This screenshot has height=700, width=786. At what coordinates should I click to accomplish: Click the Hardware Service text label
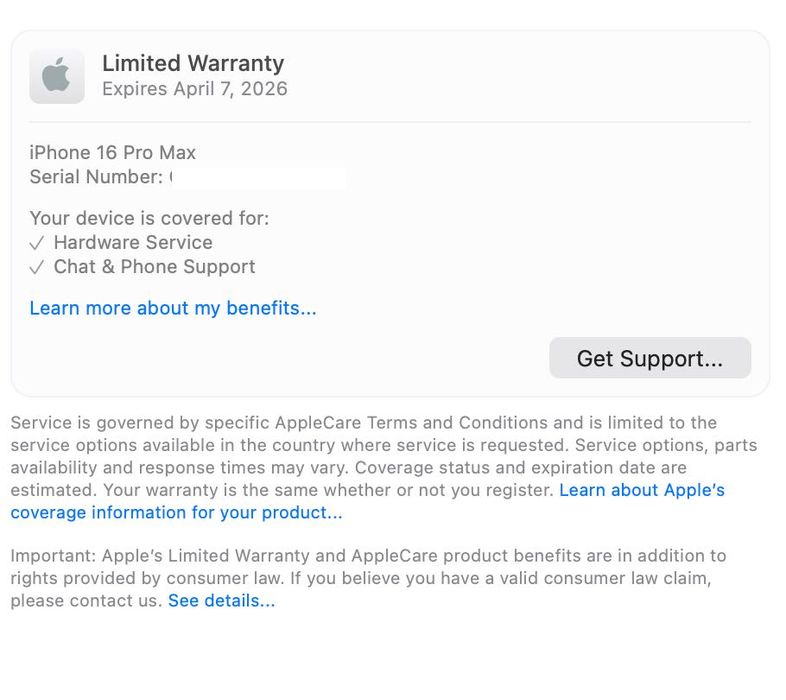click(133, 242)
